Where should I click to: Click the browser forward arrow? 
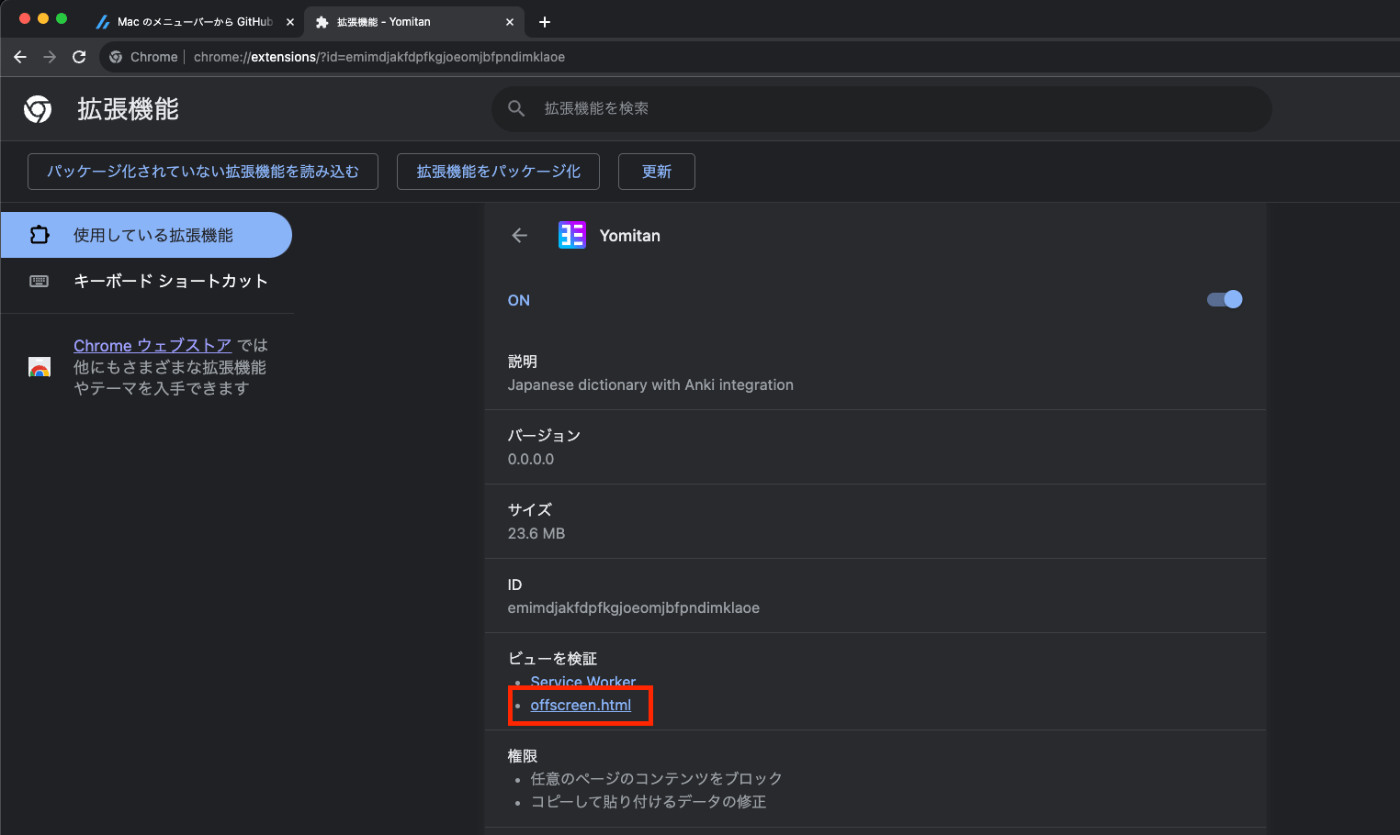click(49, 57)
